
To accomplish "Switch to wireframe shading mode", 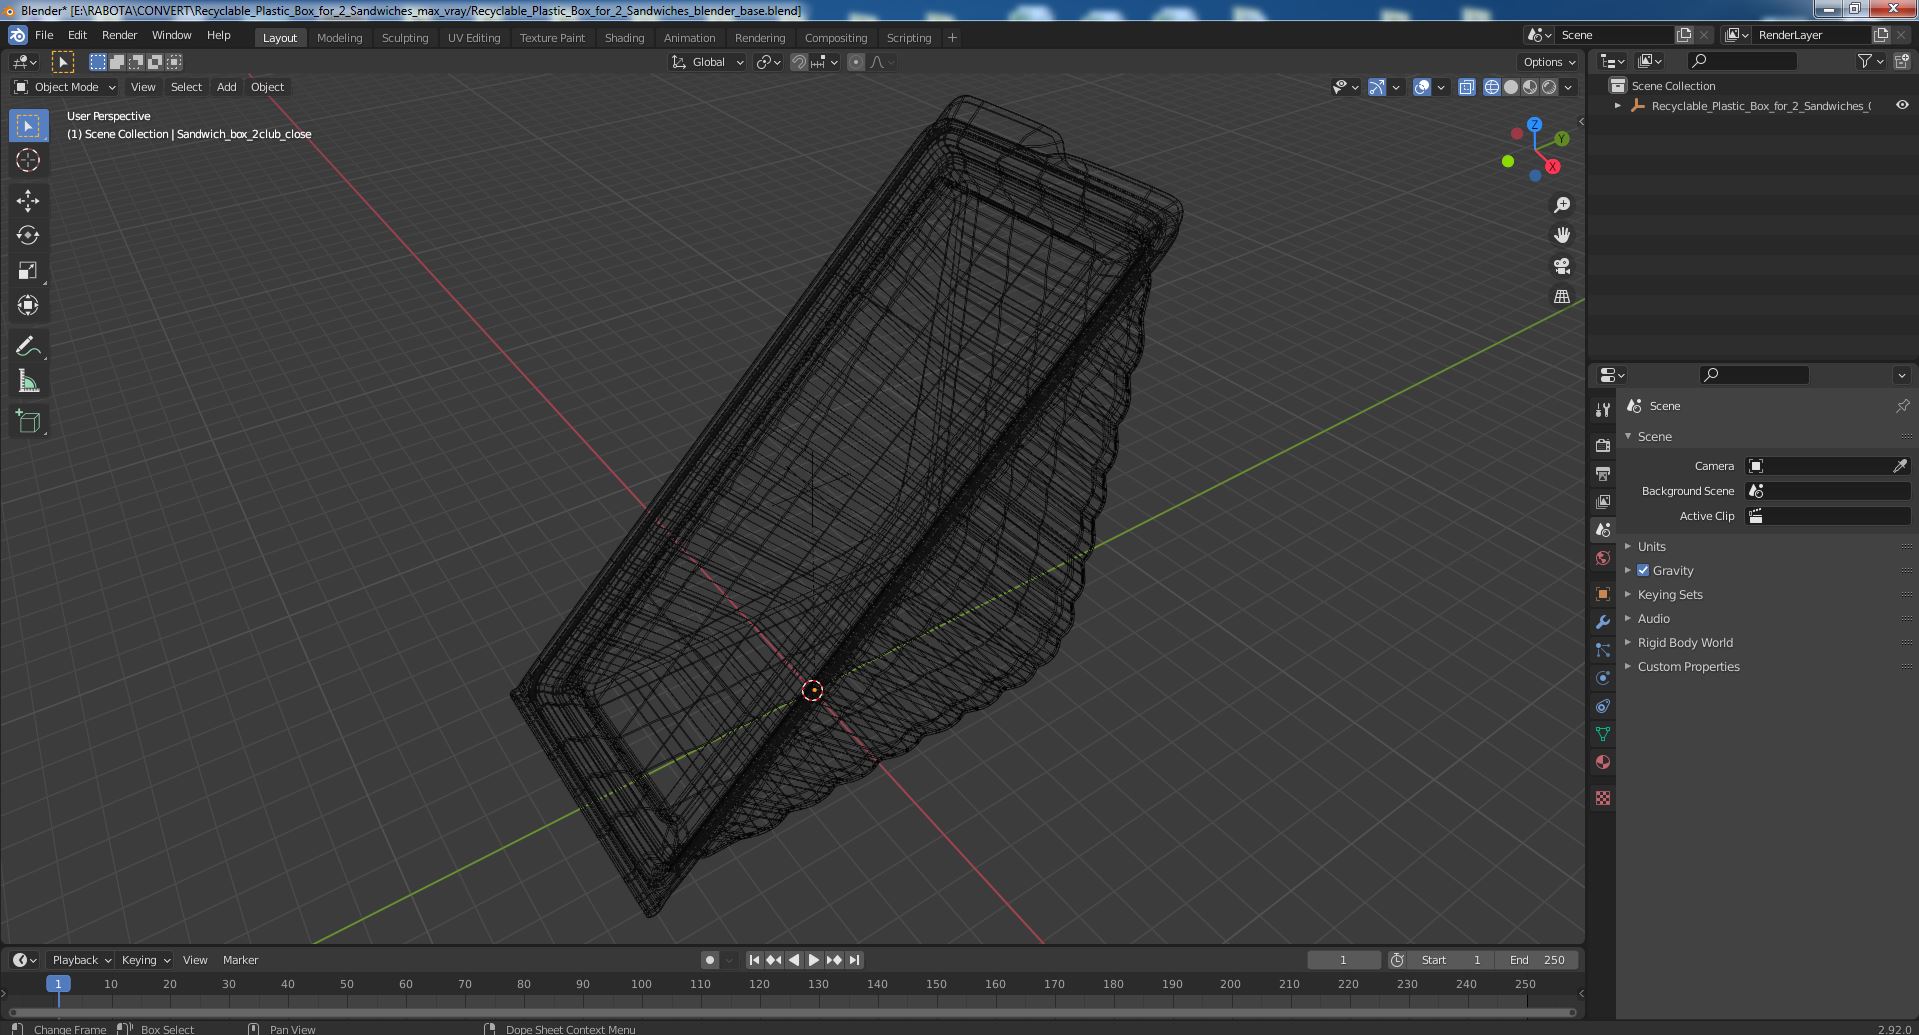I will 1492,87.
